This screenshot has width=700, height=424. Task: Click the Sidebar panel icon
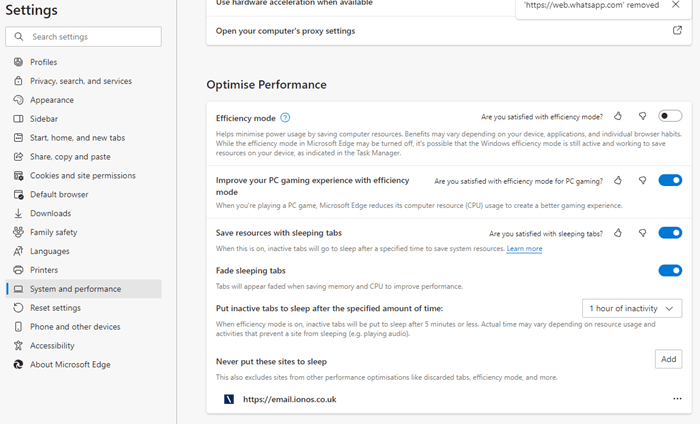tap(18, 119)
